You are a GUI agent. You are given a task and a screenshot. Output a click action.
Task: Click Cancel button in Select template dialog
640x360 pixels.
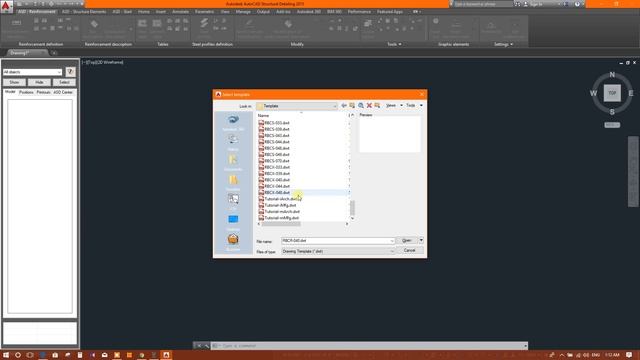(410, 251)
